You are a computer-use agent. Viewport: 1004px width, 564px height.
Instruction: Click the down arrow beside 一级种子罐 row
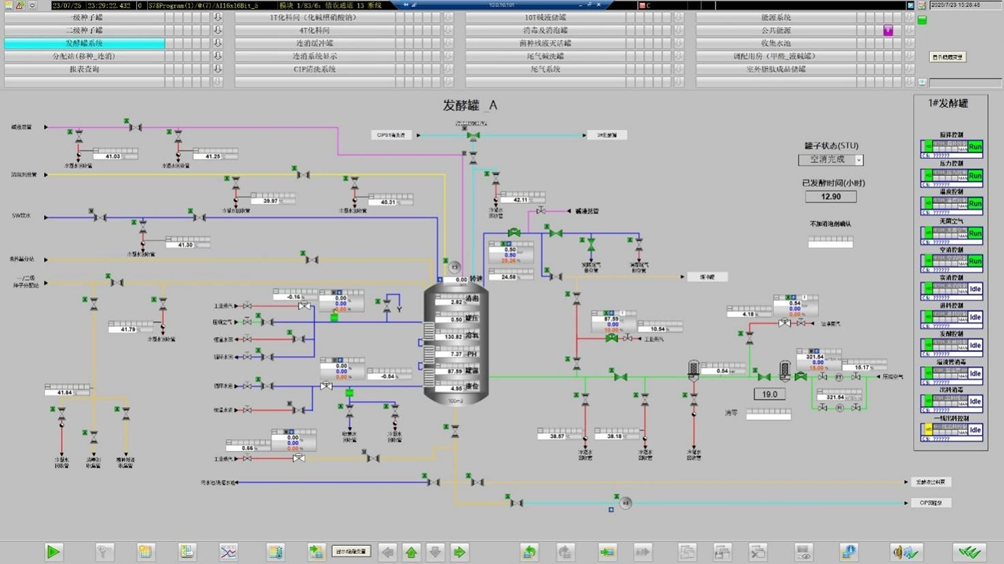click(218, 18)
